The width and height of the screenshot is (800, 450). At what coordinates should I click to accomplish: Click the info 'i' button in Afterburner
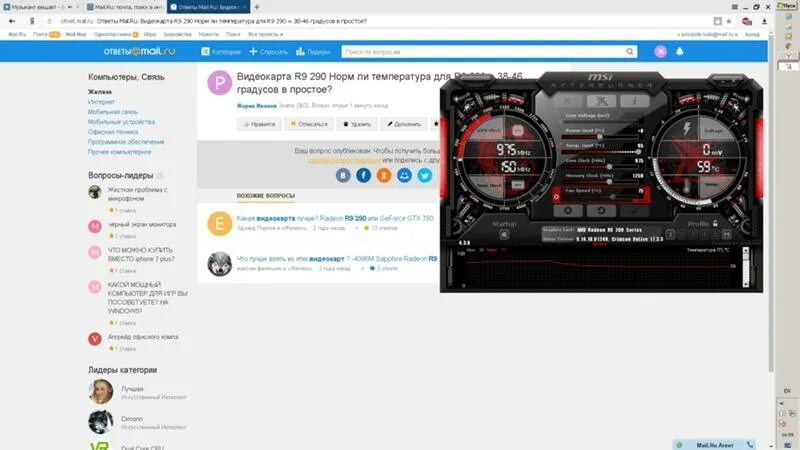point(635,101)
